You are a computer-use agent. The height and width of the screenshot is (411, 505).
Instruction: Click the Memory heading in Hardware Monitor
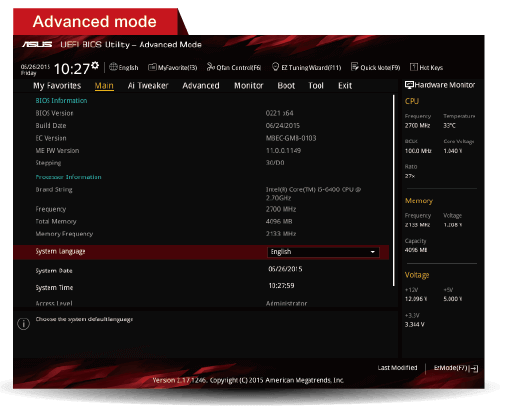(x=419, y=201)
